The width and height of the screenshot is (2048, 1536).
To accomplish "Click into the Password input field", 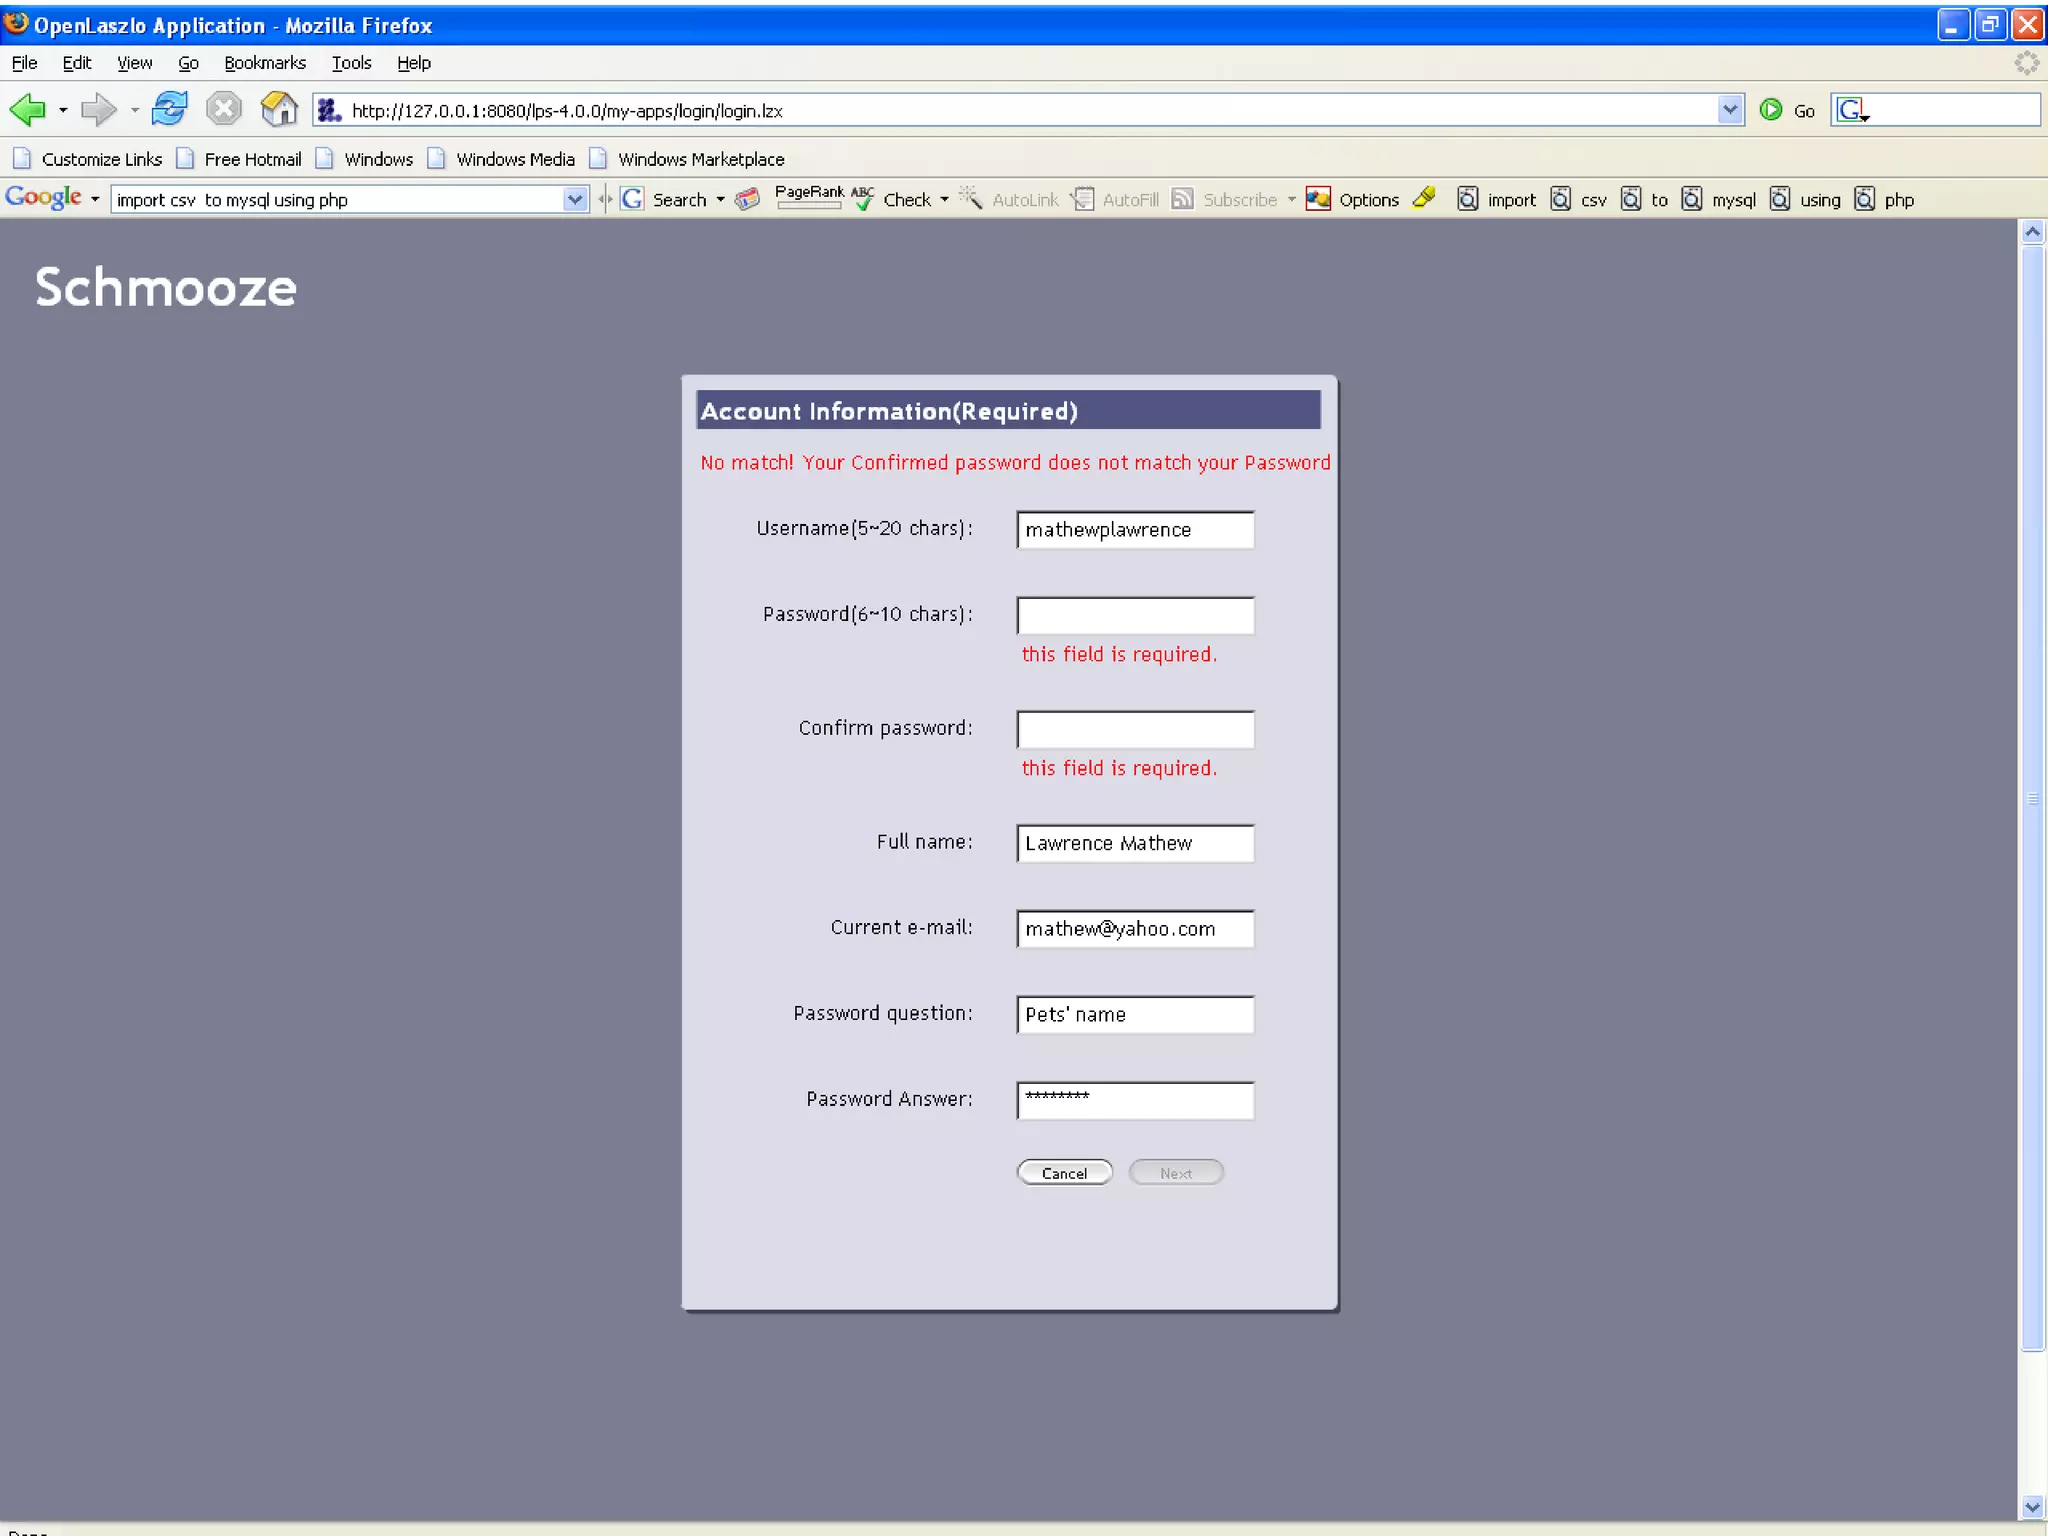I will click(x=1135, y=616).
